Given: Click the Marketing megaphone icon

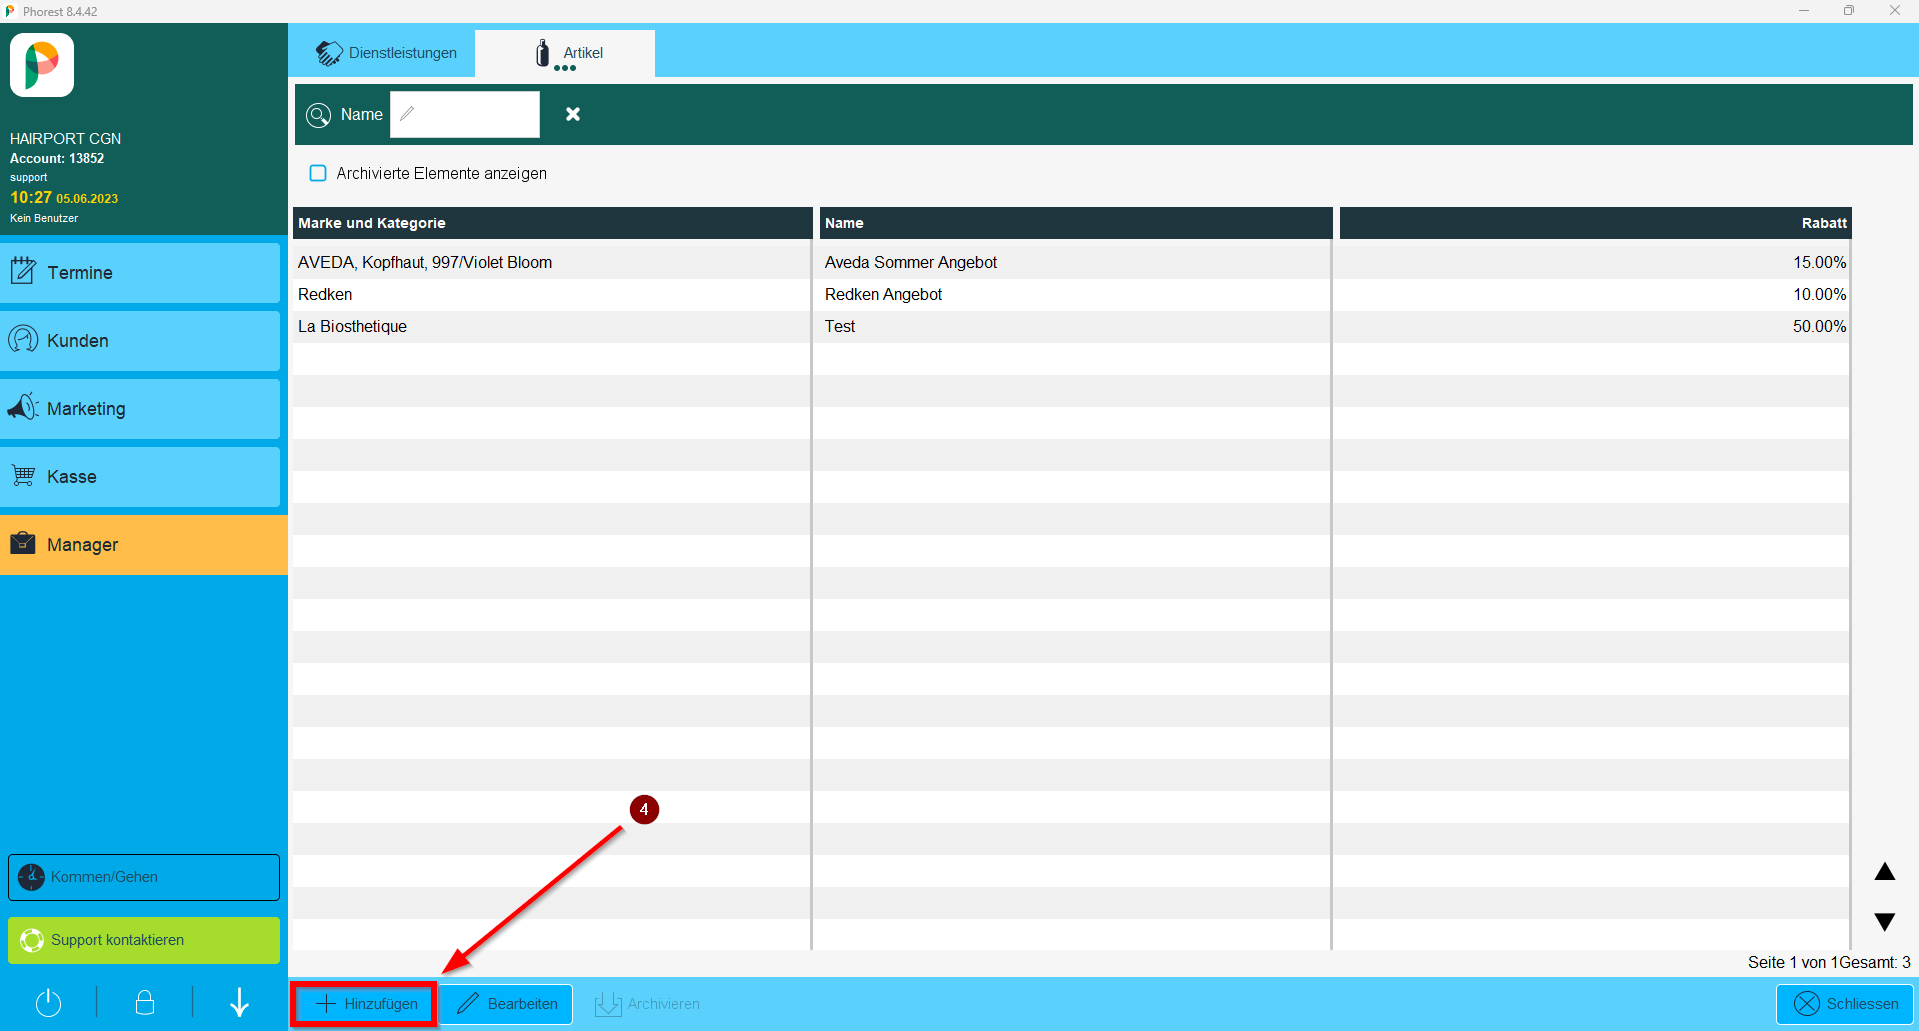Looking at the screenshot, I should [x=23, y=406].
